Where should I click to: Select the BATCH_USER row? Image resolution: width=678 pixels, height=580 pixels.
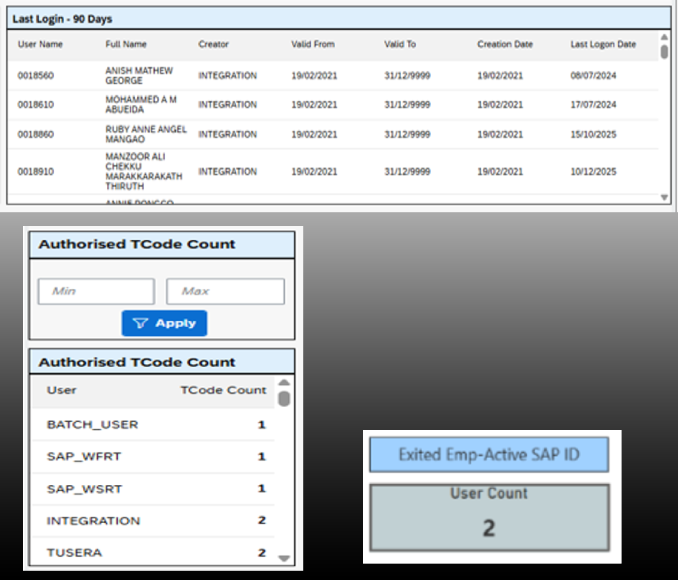[93, 424]
